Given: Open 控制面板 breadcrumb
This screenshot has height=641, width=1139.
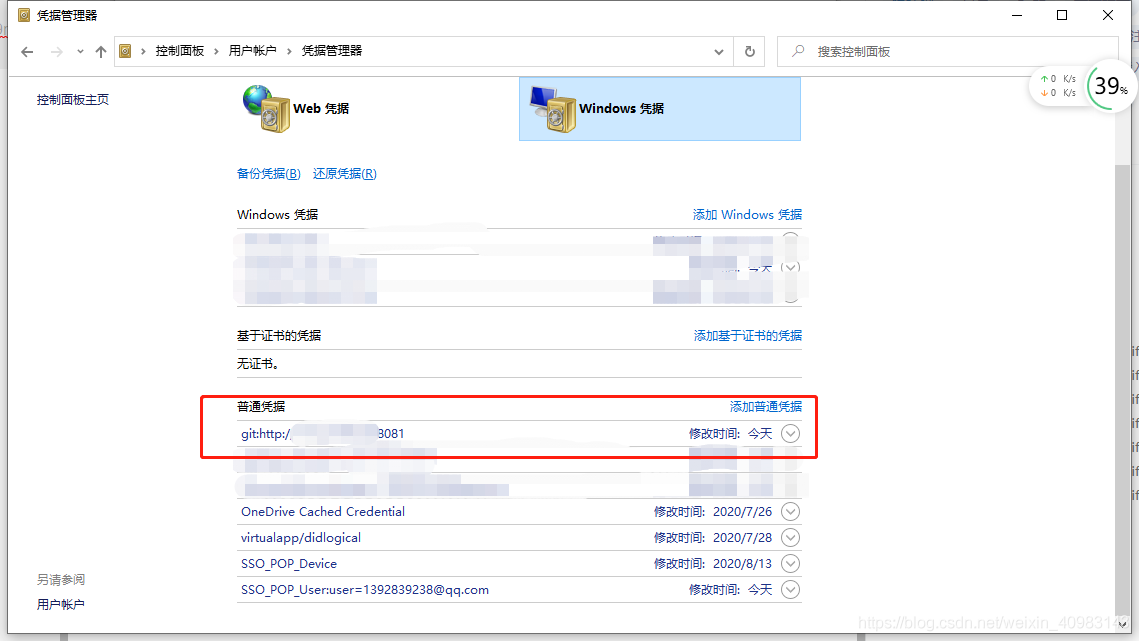Looking at the screenshot, I should 179,51.
